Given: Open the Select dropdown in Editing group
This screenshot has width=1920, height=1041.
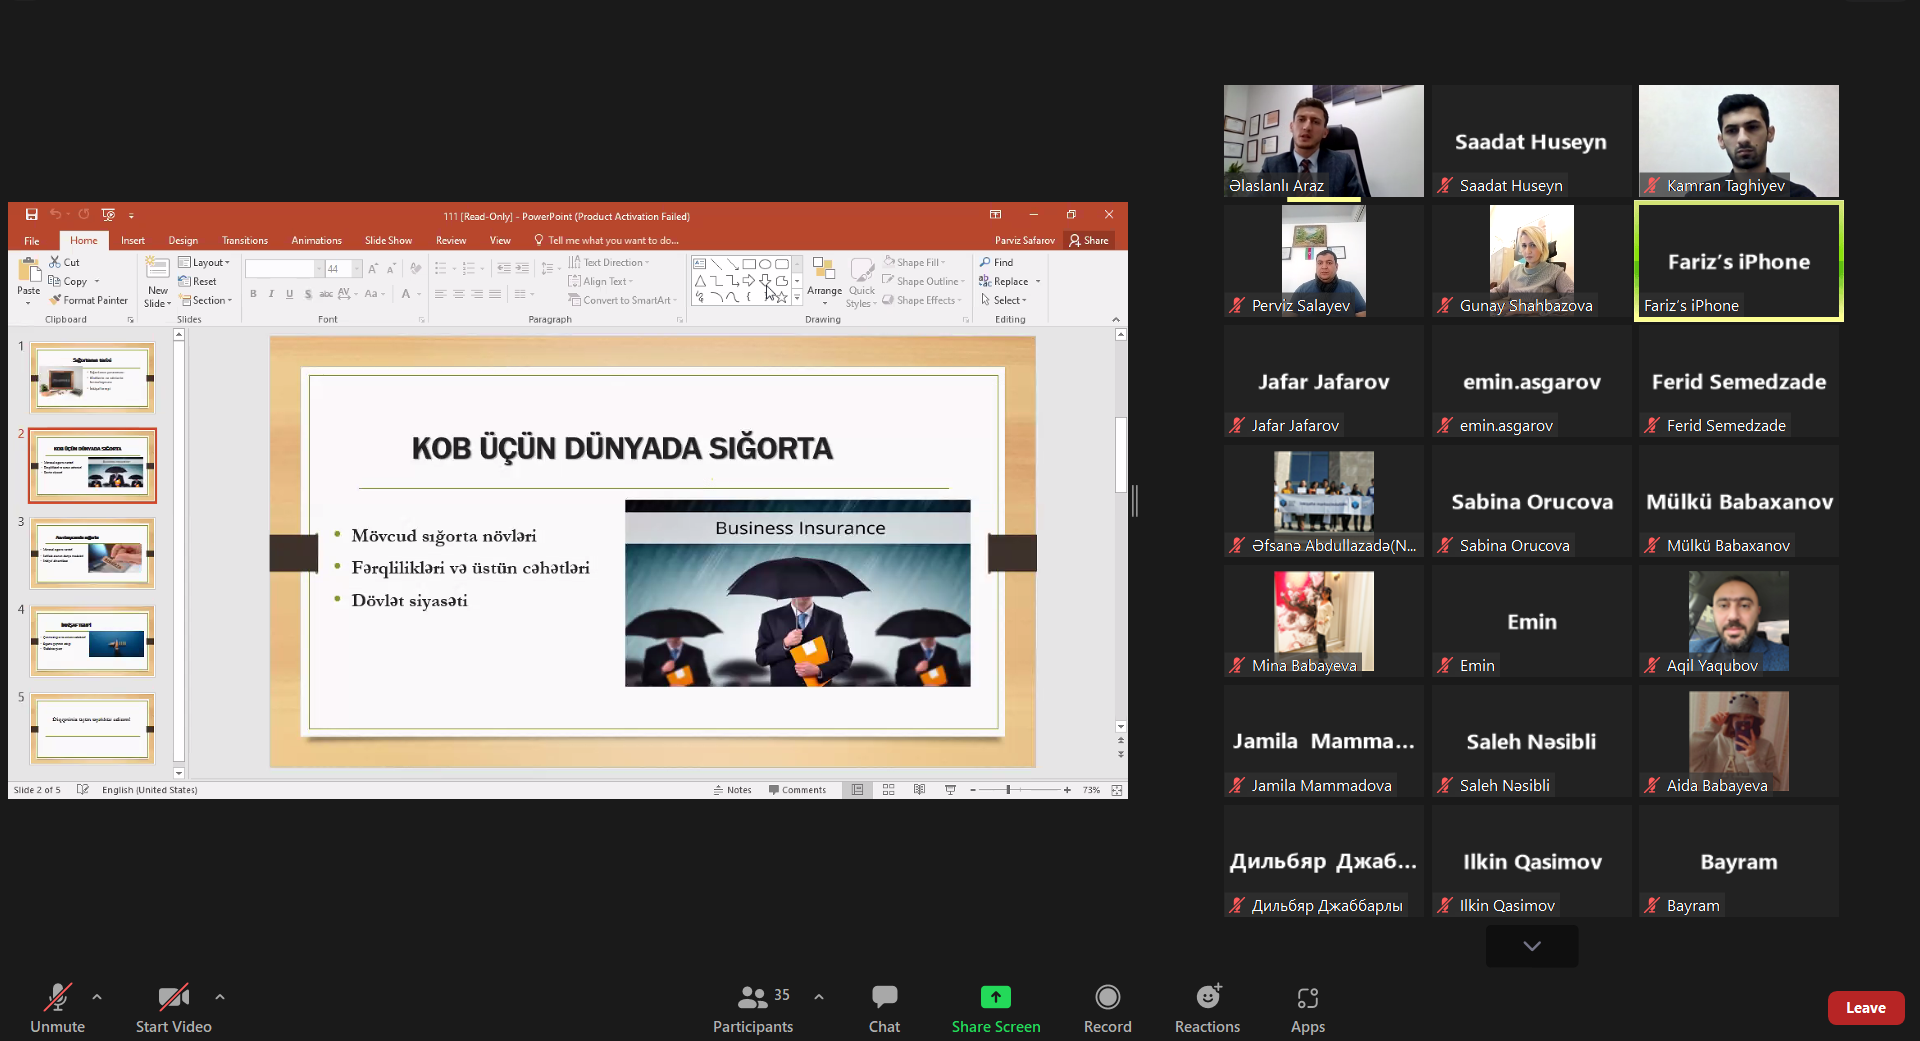Looking at the screenshot, I should coord(1004,300).
